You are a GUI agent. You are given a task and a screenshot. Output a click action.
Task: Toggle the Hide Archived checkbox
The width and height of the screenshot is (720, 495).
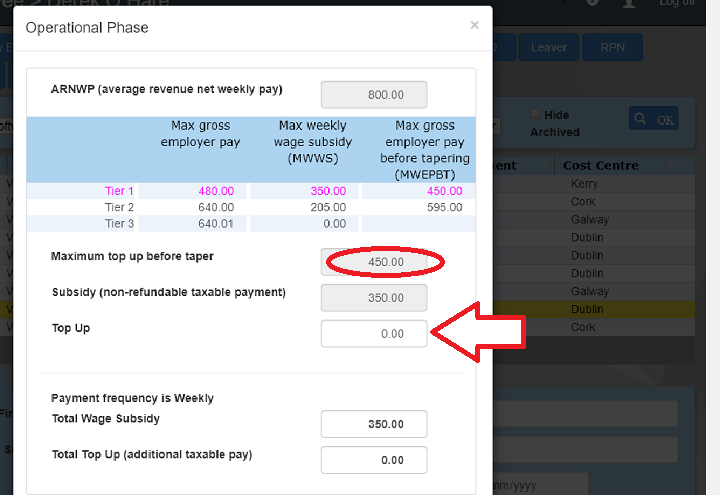coord(536,115)
